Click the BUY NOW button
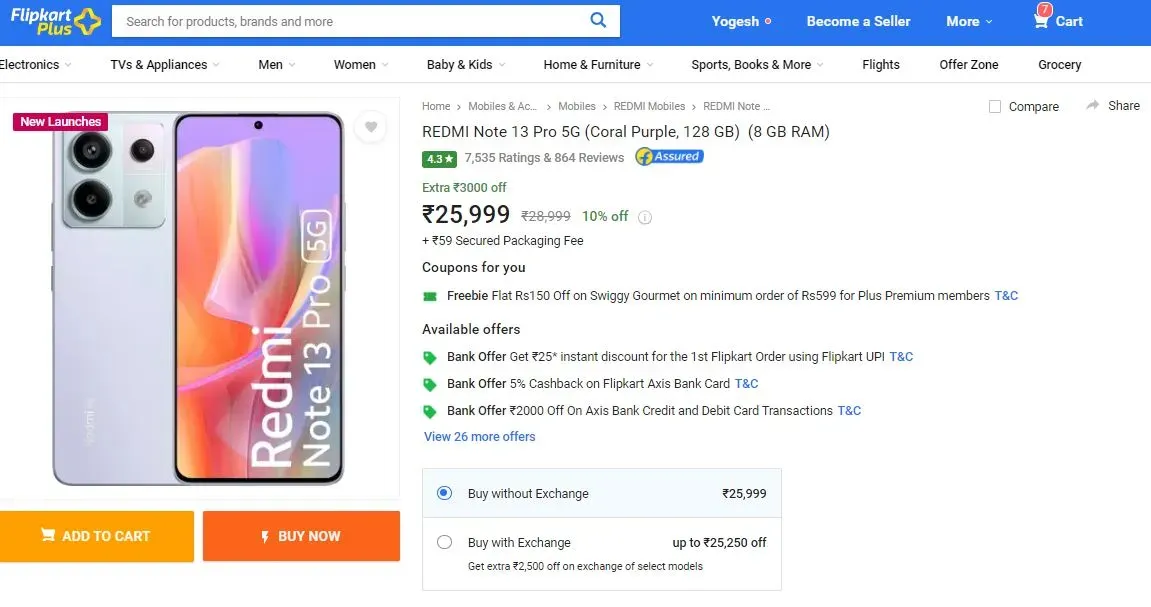The width and height of the screenshot is (1151, 607). [x=302, y=537]
